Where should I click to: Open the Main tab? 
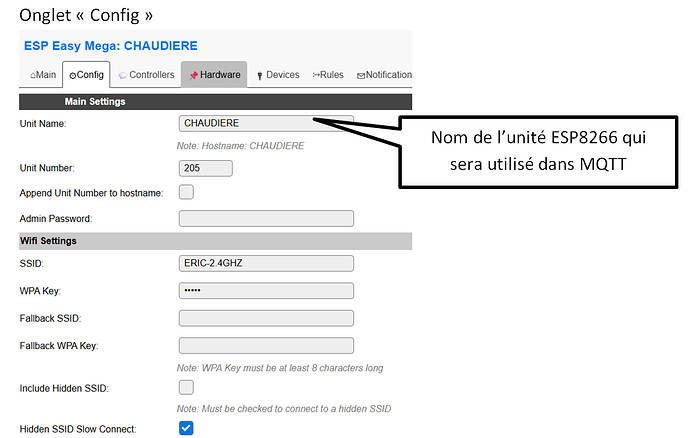[x=40, y=75]
